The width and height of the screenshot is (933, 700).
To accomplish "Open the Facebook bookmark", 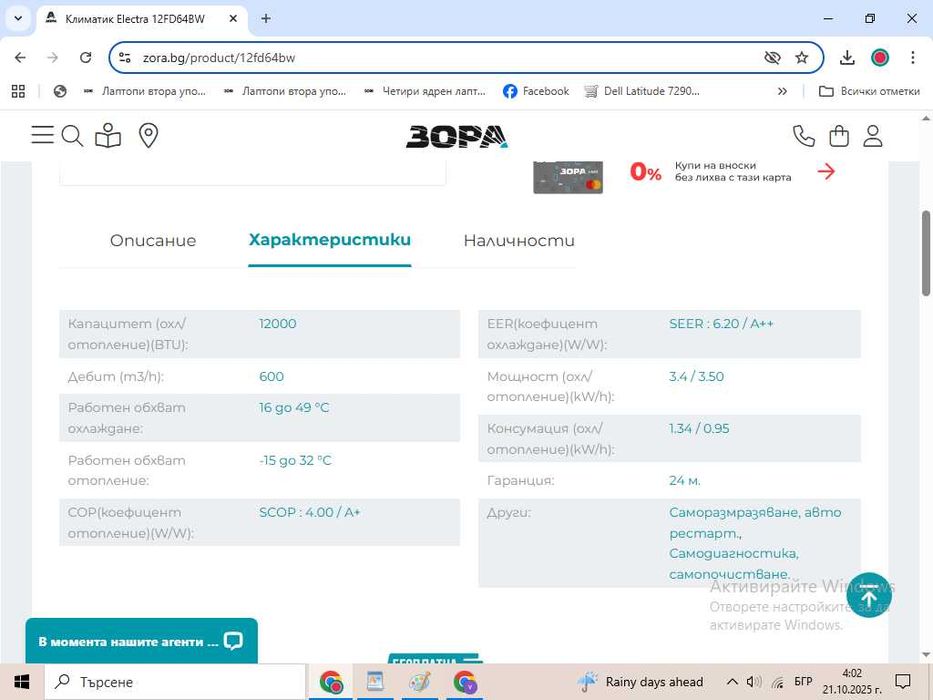I will [536, 91].
